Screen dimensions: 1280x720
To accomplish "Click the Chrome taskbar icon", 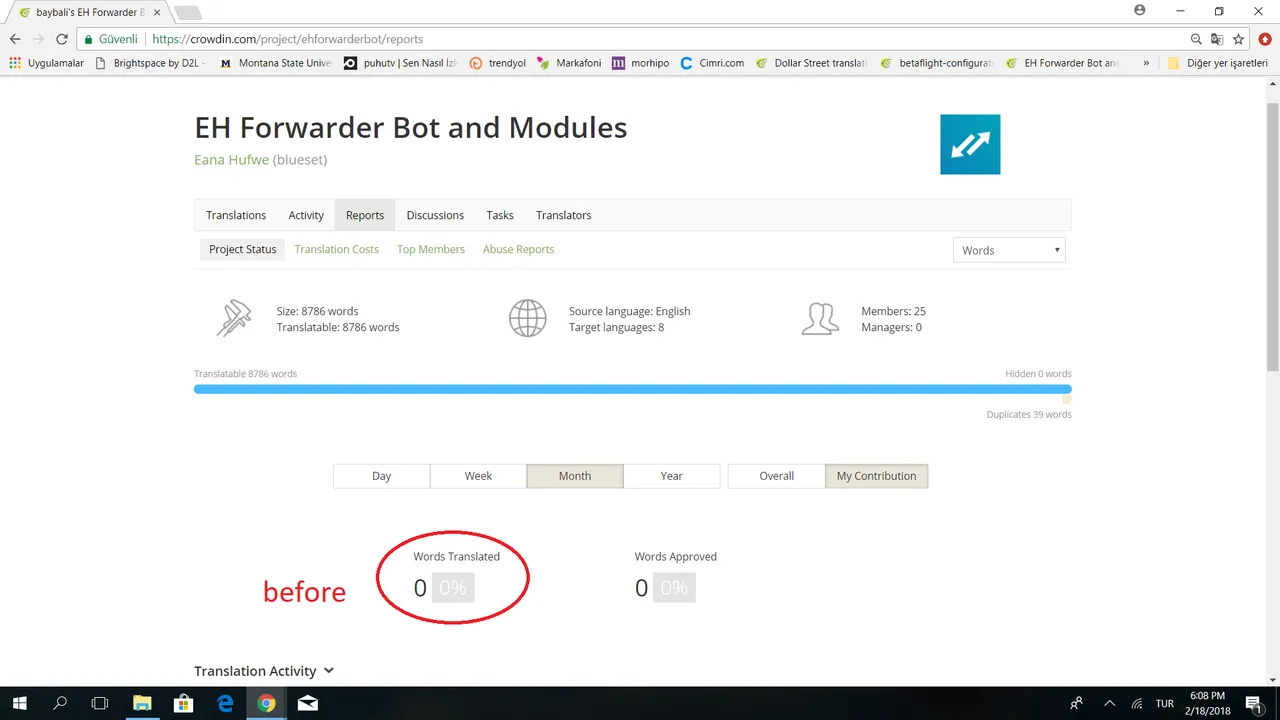I will (266, 703).
